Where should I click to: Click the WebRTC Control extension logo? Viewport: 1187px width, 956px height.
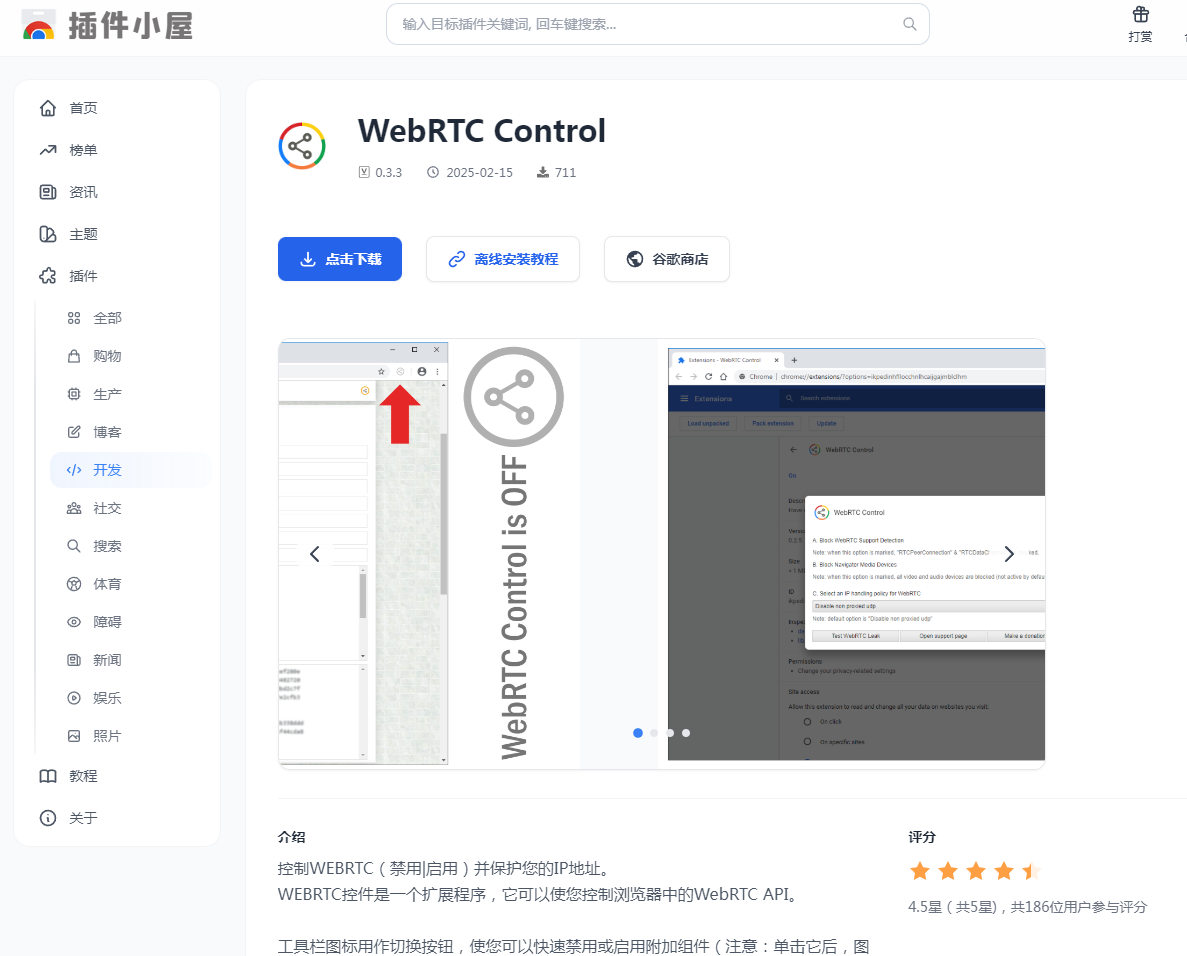click(x=302, y=145)
